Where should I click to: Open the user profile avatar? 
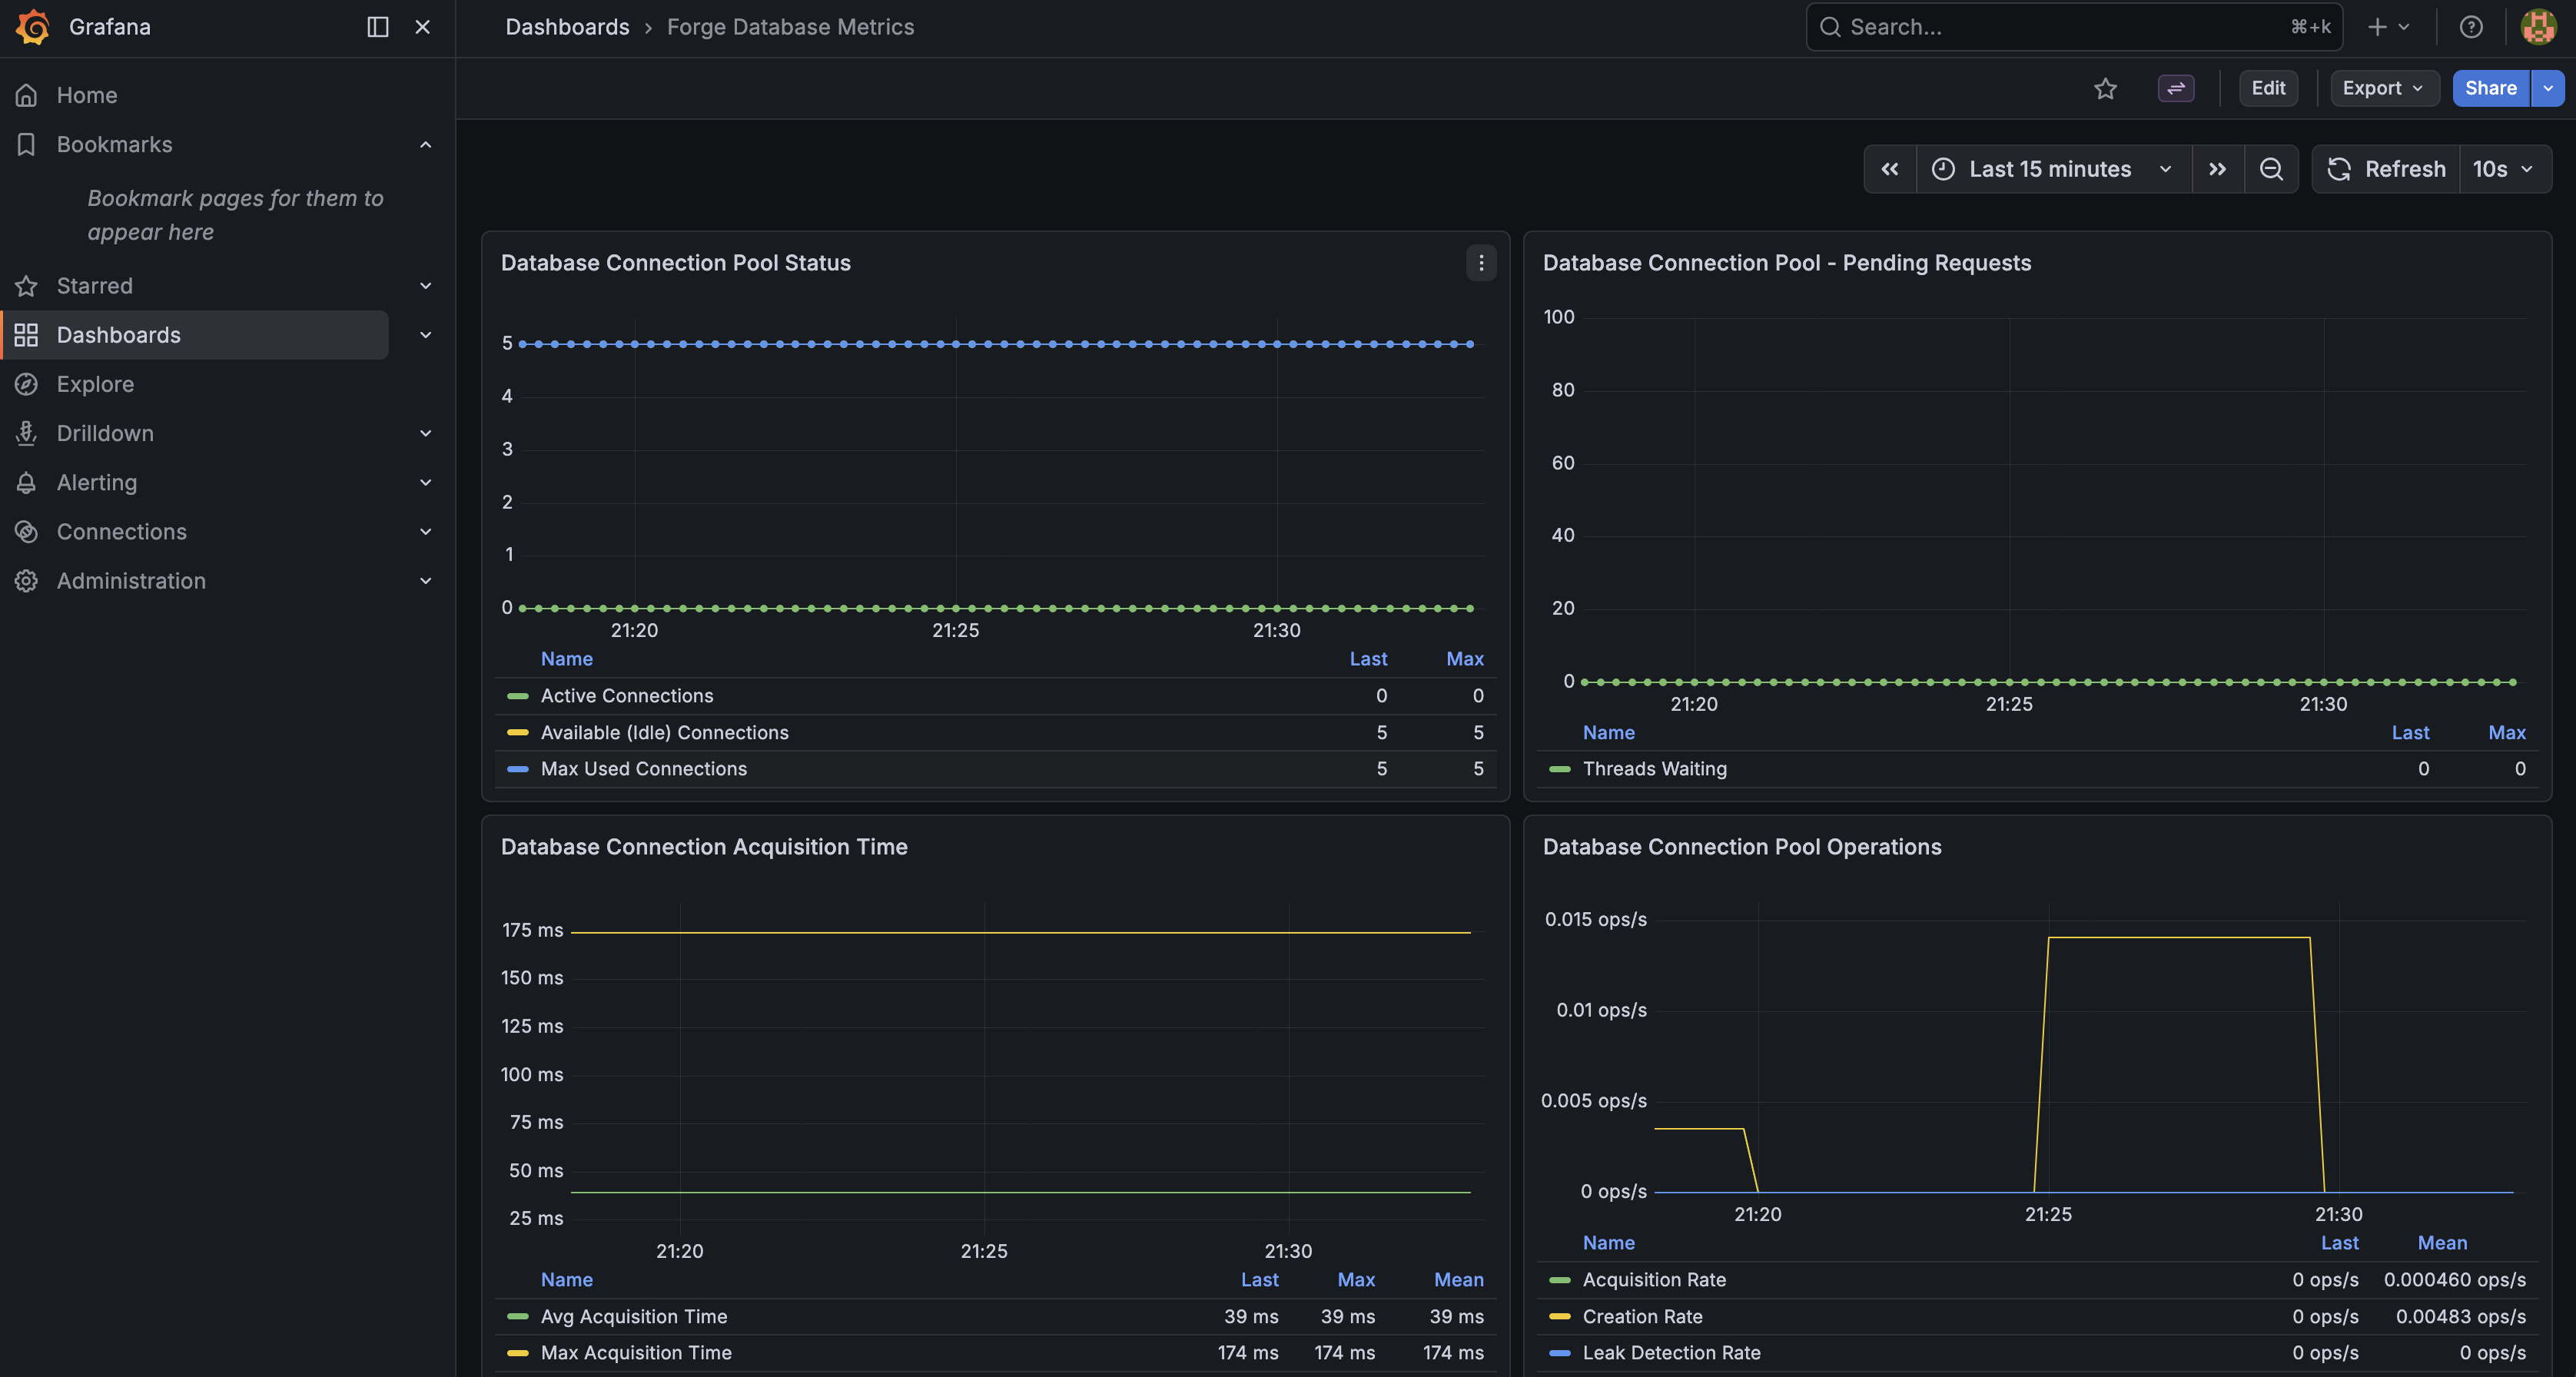point(2538,27)
